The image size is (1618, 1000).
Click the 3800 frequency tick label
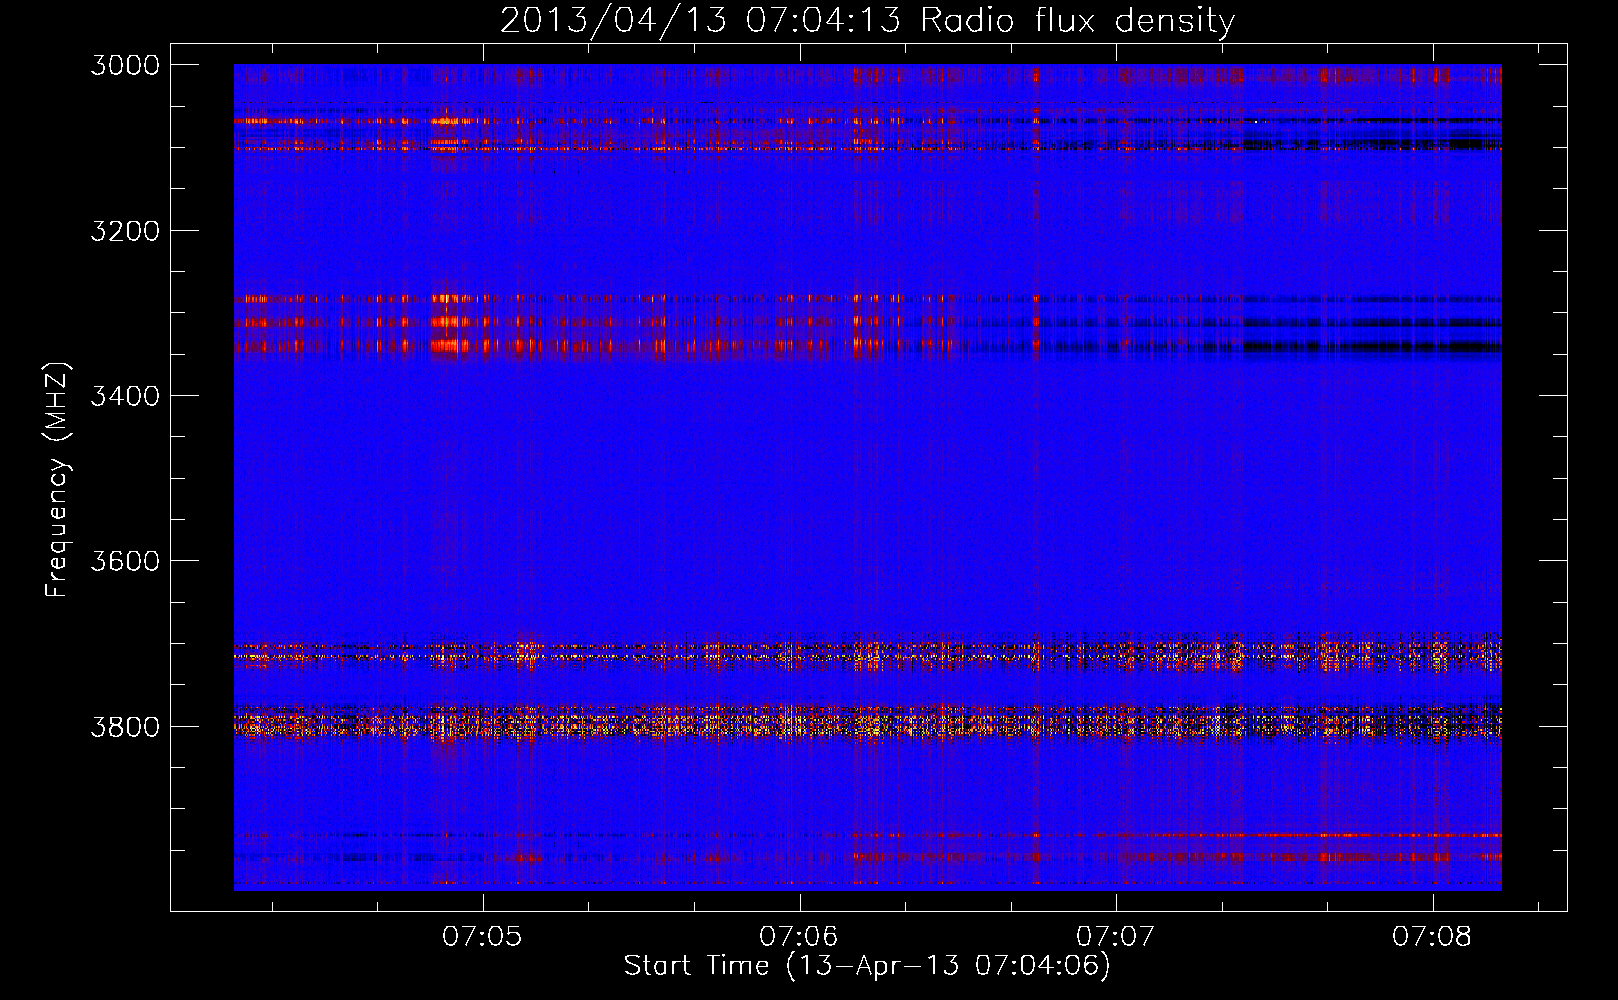point(125,726)
